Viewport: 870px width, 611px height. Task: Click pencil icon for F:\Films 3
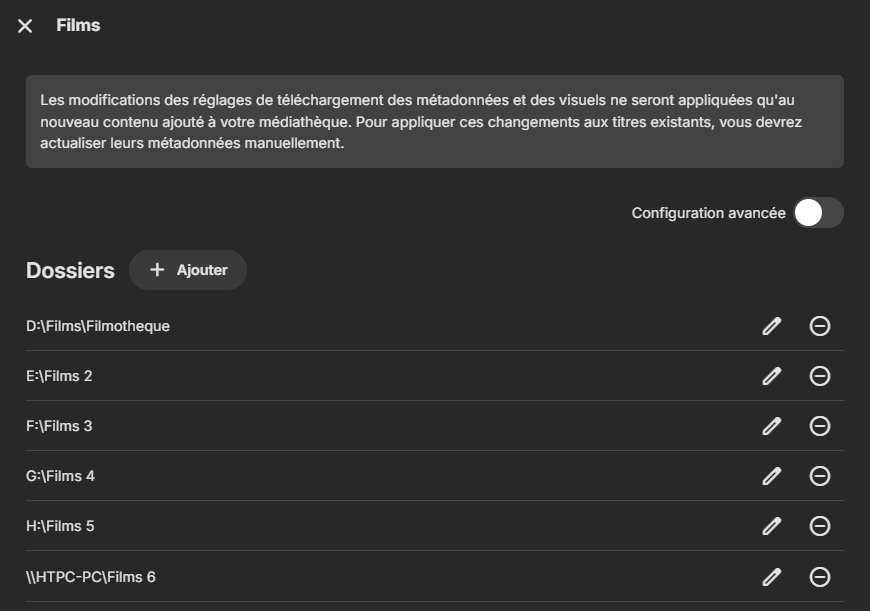pyautogui.click(x=771, y=426)
